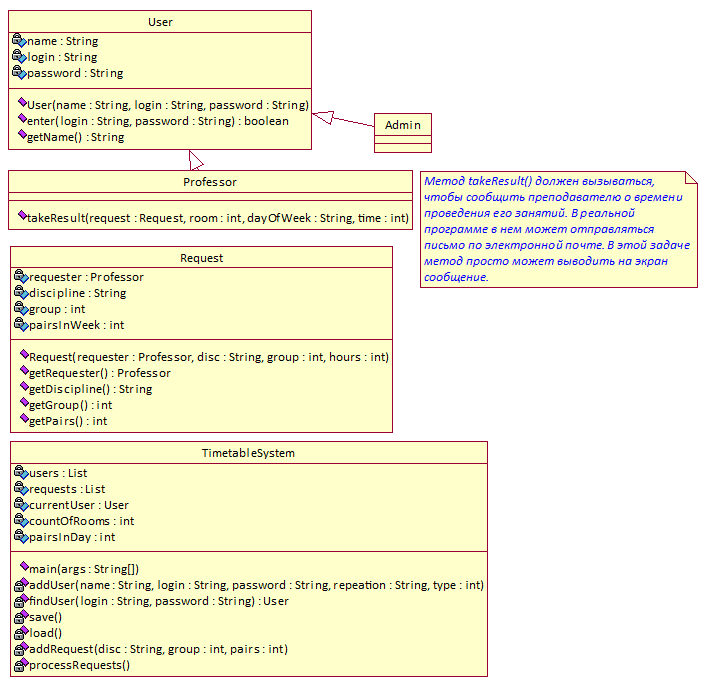
Task: Select the login : String attribute text
Action: (62, 57)
